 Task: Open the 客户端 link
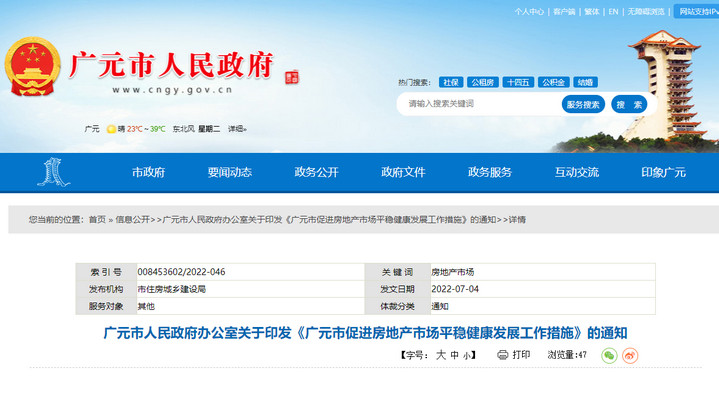[x=564, y=12]
